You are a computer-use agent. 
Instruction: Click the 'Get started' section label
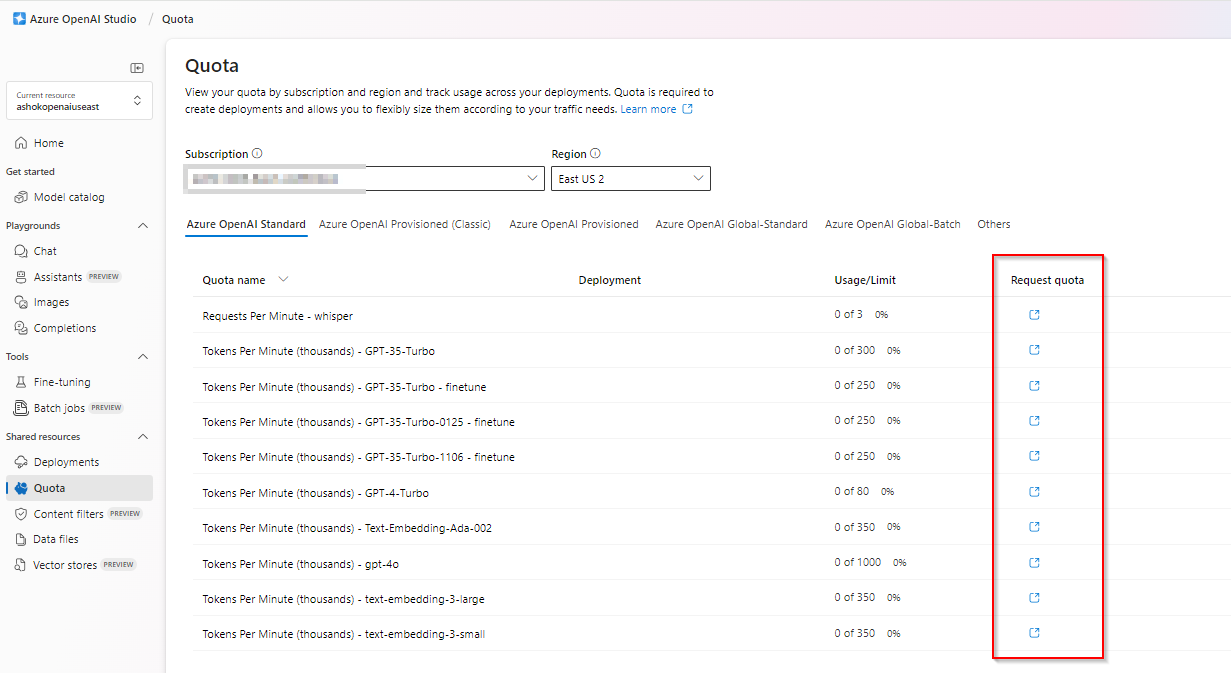[31, 172]
